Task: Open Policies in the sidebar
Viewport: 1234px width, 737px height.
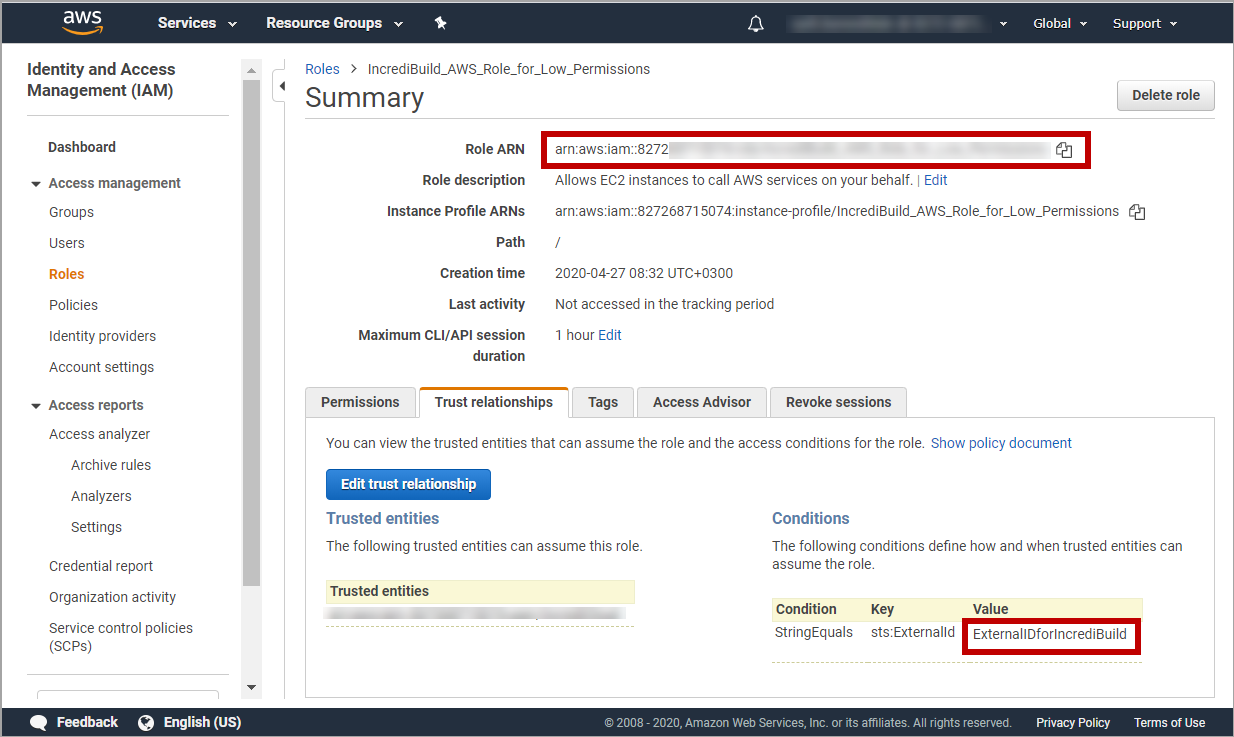Action: point(74,305)
